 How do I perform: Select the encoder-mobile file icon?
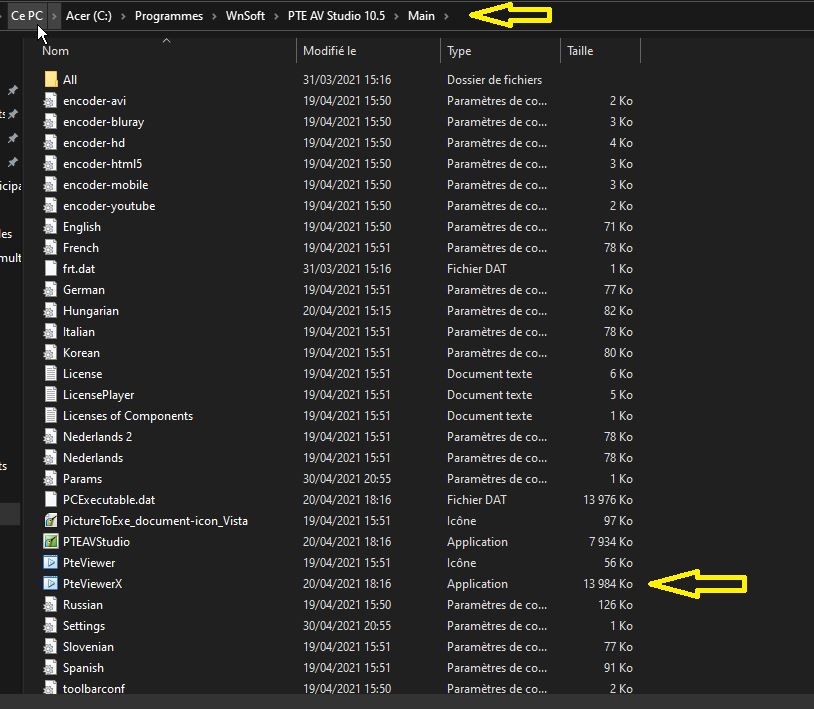coord(50,185)
